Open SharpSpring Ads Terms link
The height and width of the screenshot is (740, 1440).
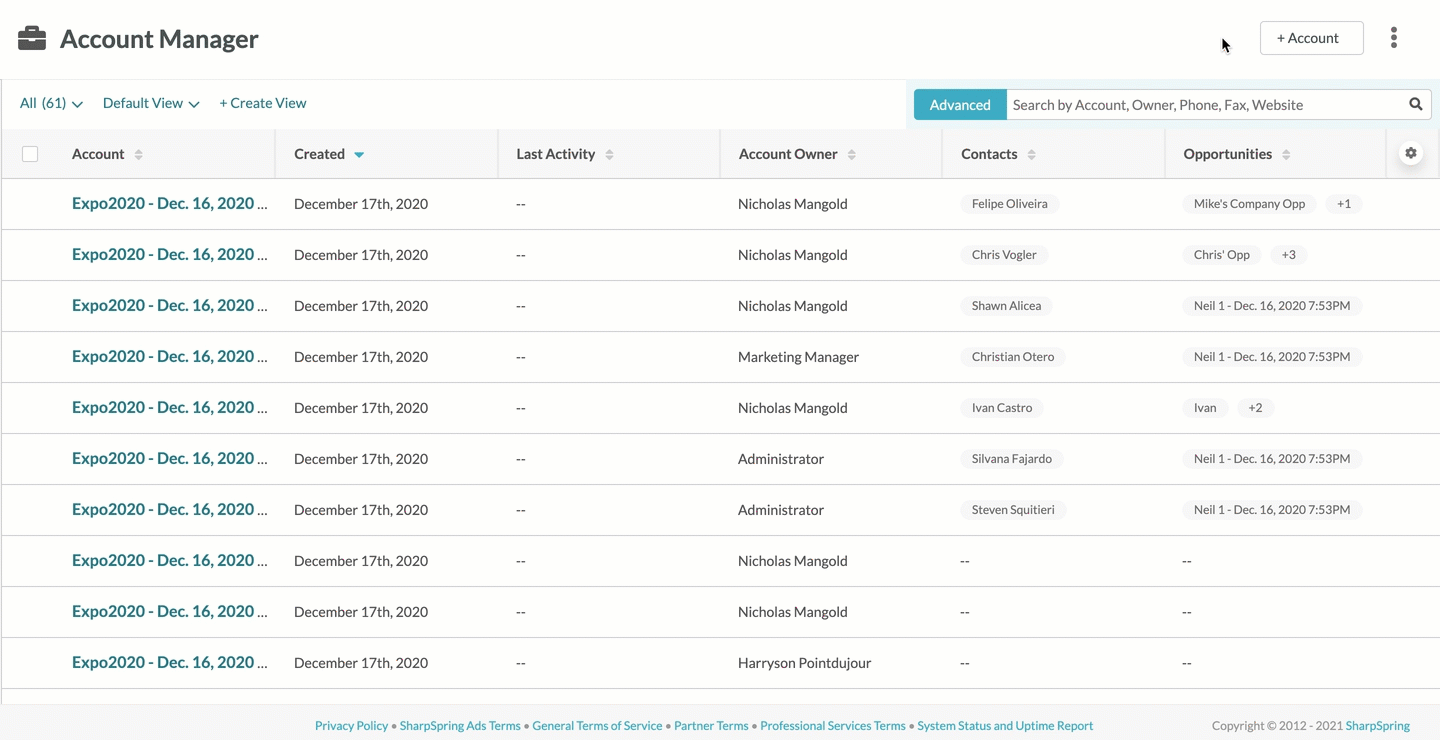point(460,726)
